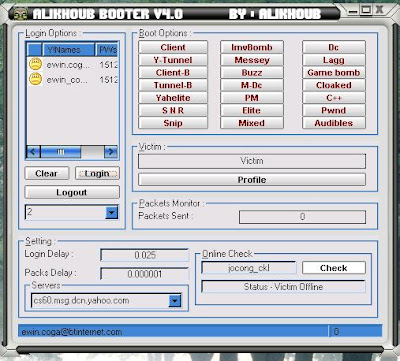Image resolution: width=400 pixels, height=361 pixels.
Task: Click the Snip button
Action: 173,123
